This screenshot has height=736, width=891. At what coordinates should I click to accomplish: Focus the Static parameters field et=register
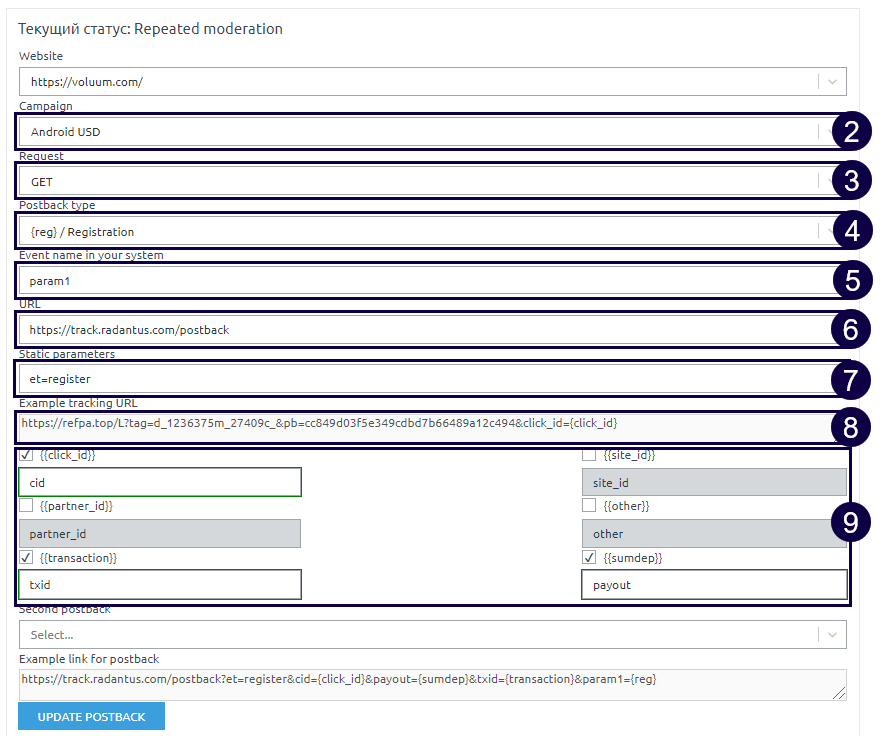pos(420,379)
